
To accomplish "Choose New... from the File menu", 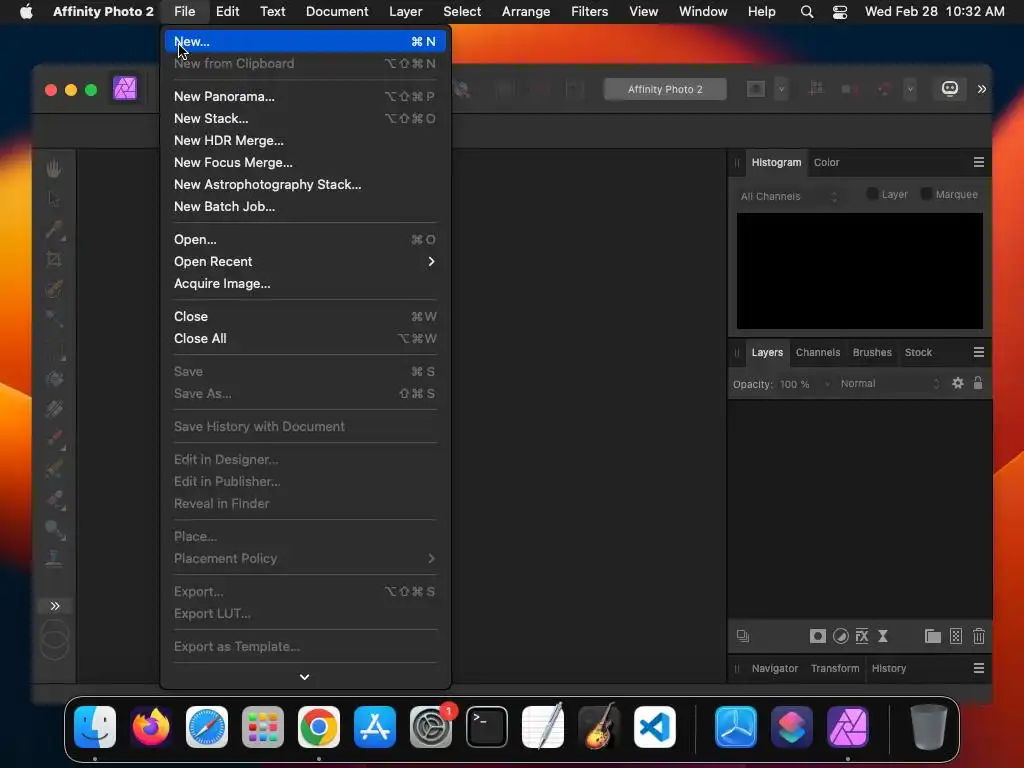I will [x=304, y=41].
